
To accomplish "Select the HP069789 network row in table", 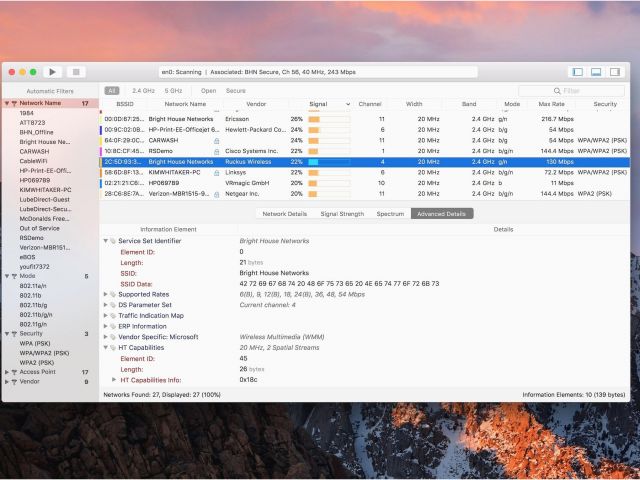I will [x=364, y=183].
